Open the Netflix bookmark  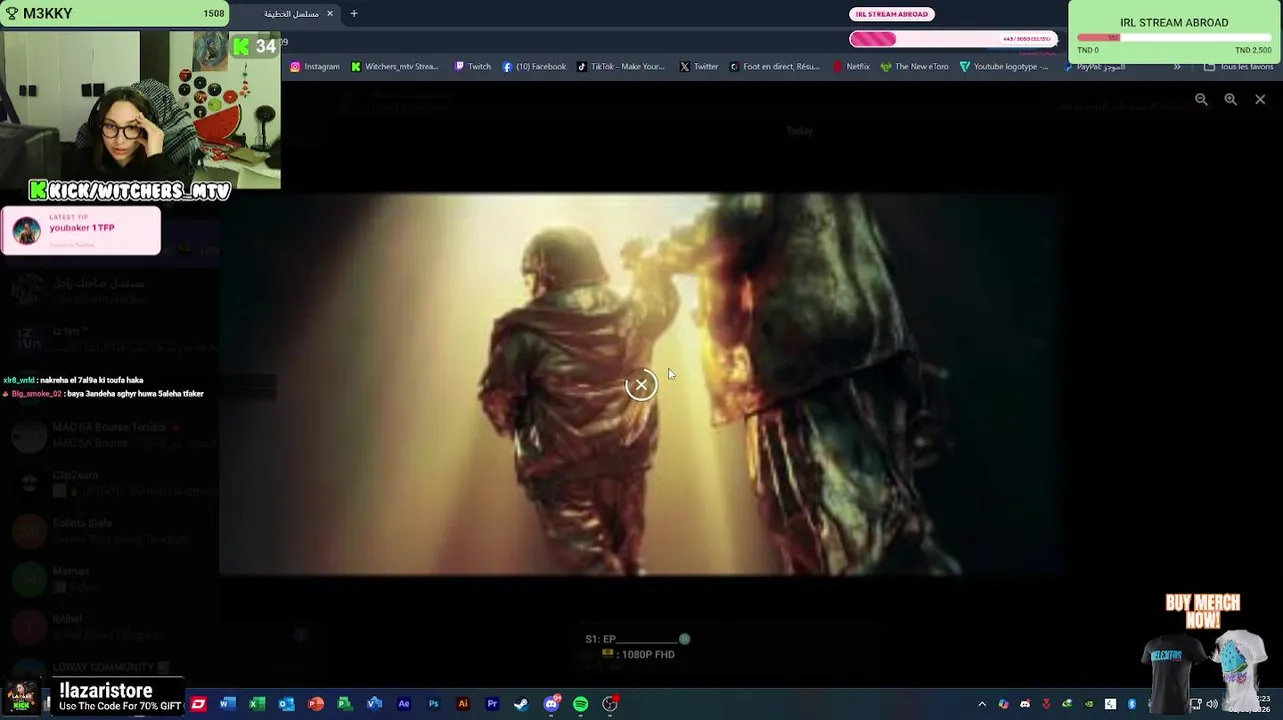pyautogui.click(x=851, y=67)
